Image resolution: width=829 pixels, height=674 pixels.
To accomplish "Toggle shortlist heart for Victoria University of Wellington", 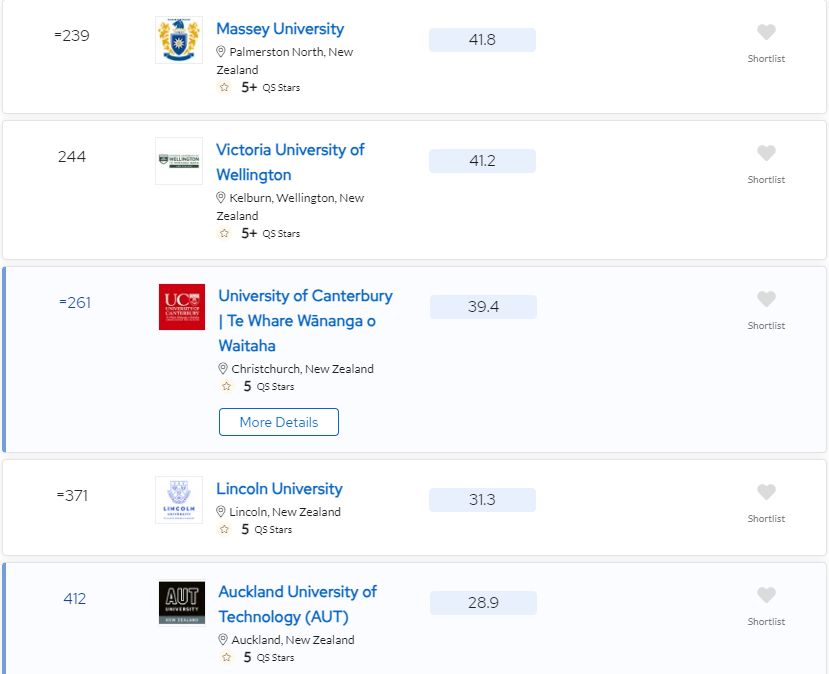I will [x=766, y=153].
